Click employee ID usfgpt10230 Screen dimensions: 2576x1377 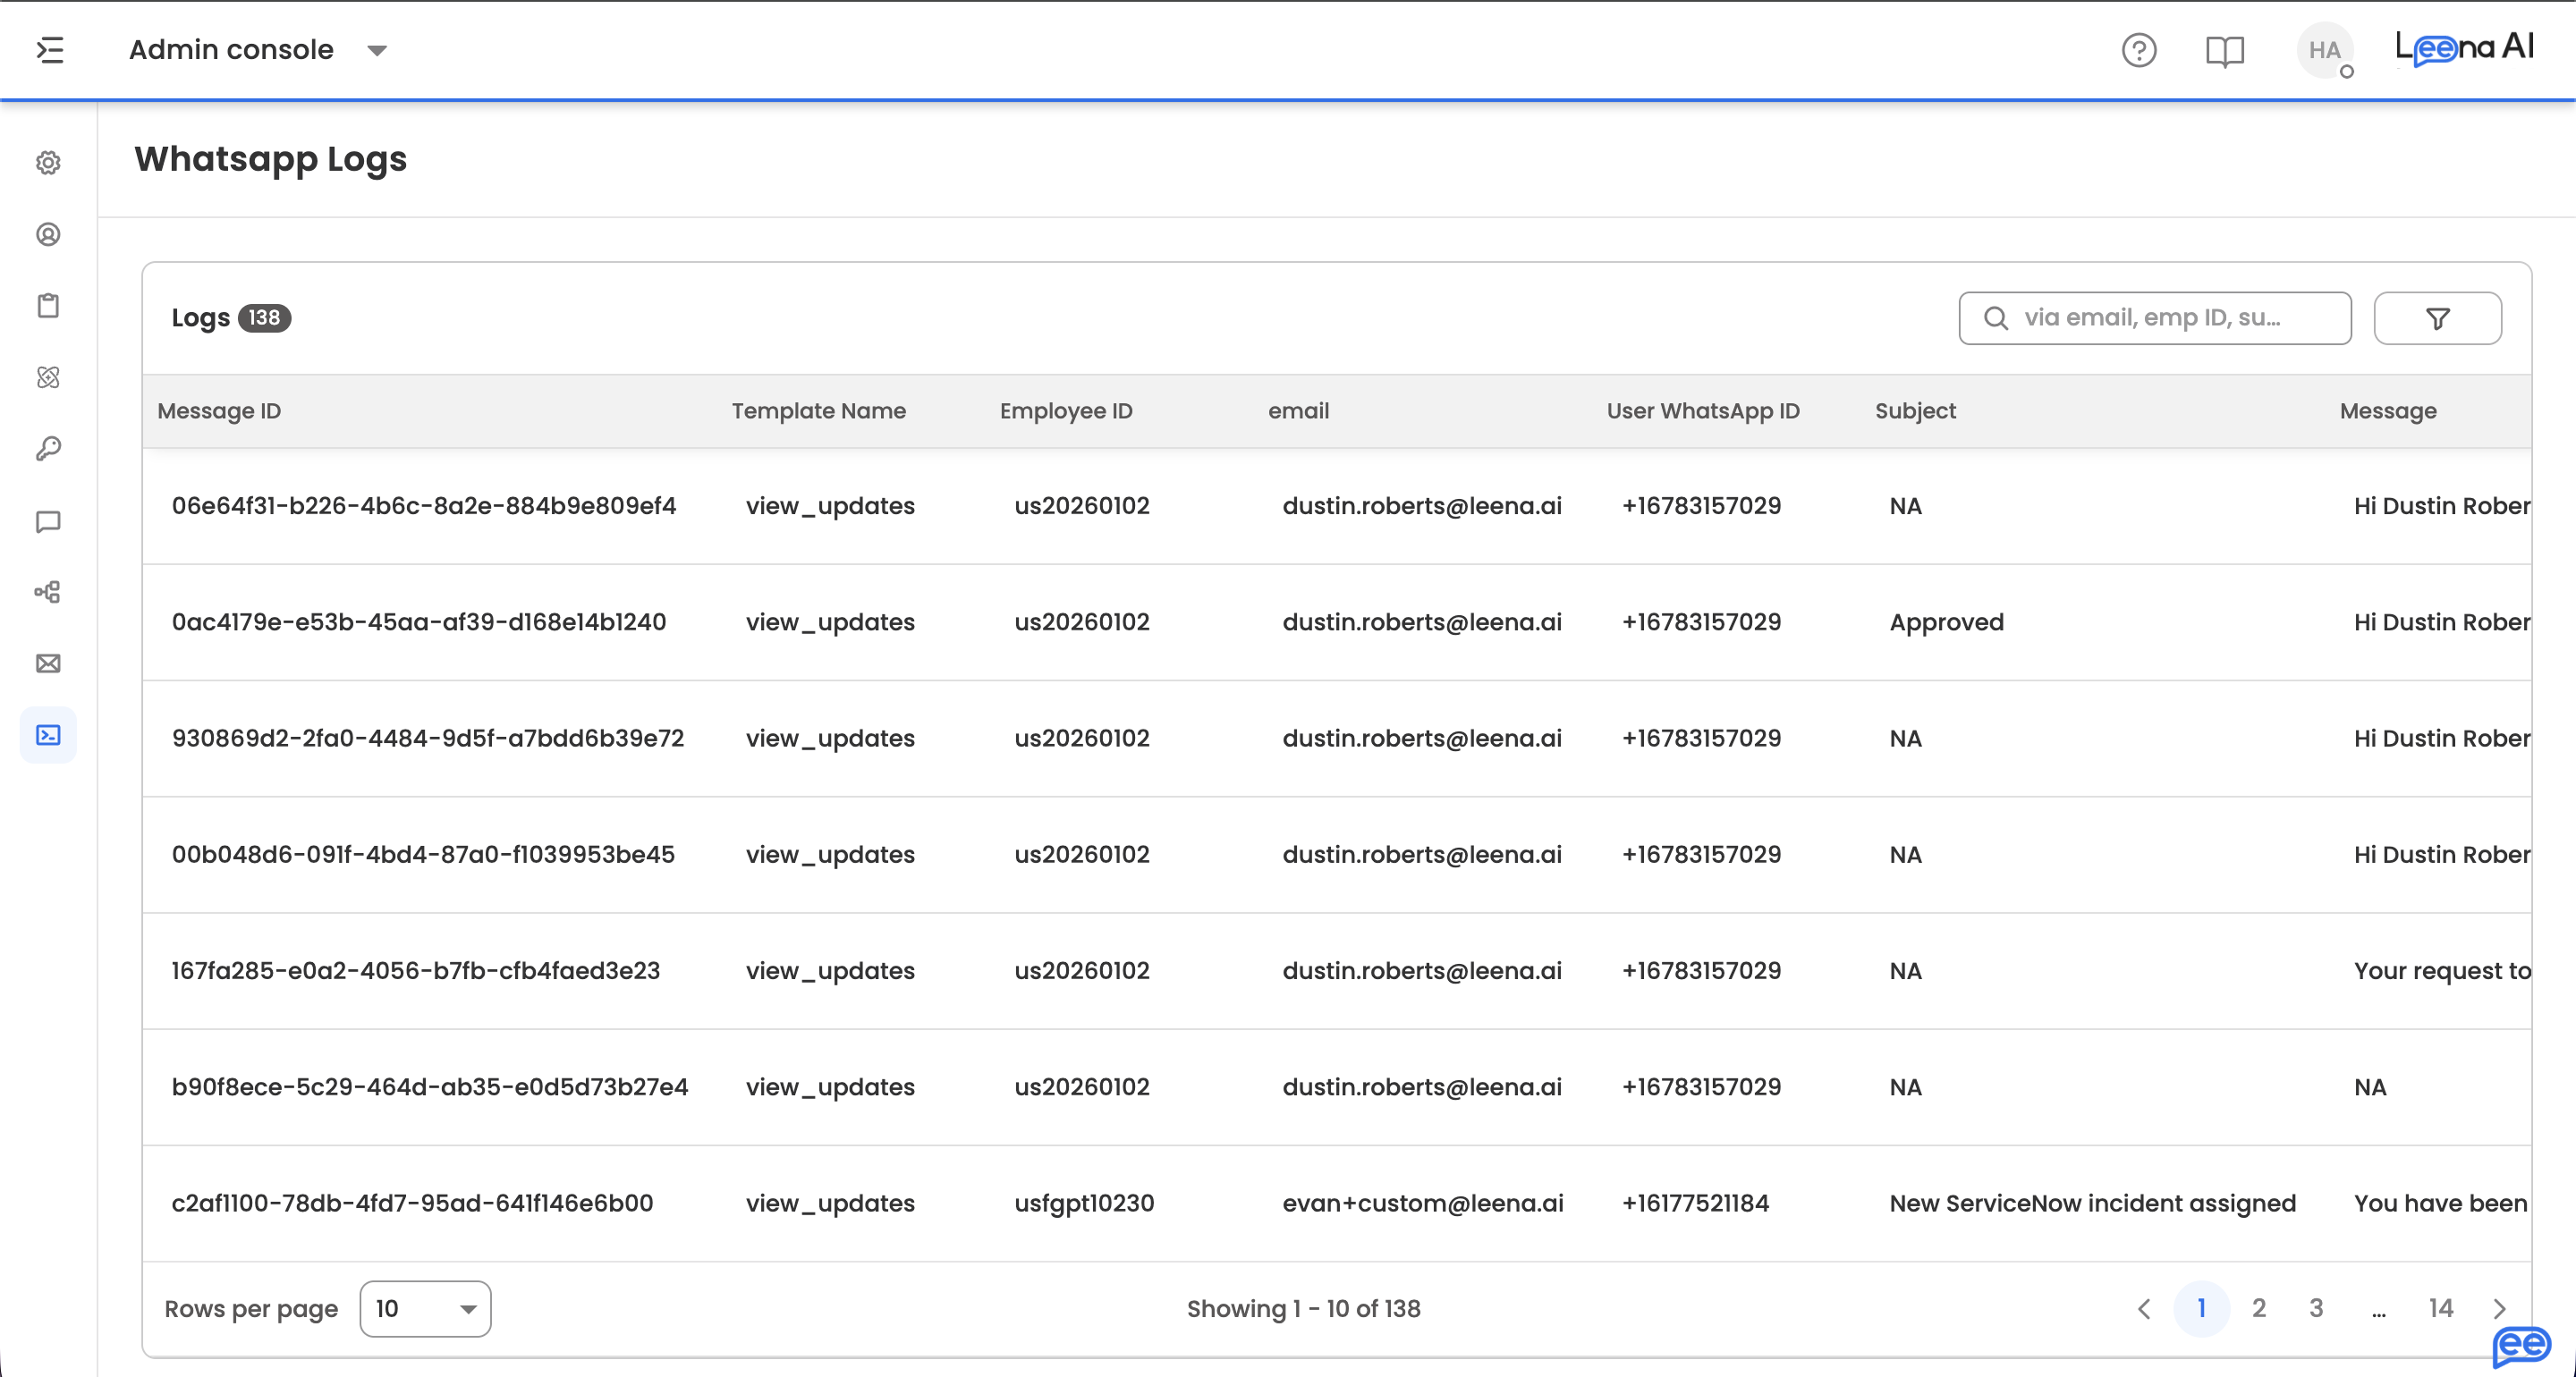pos(1084,1203)
